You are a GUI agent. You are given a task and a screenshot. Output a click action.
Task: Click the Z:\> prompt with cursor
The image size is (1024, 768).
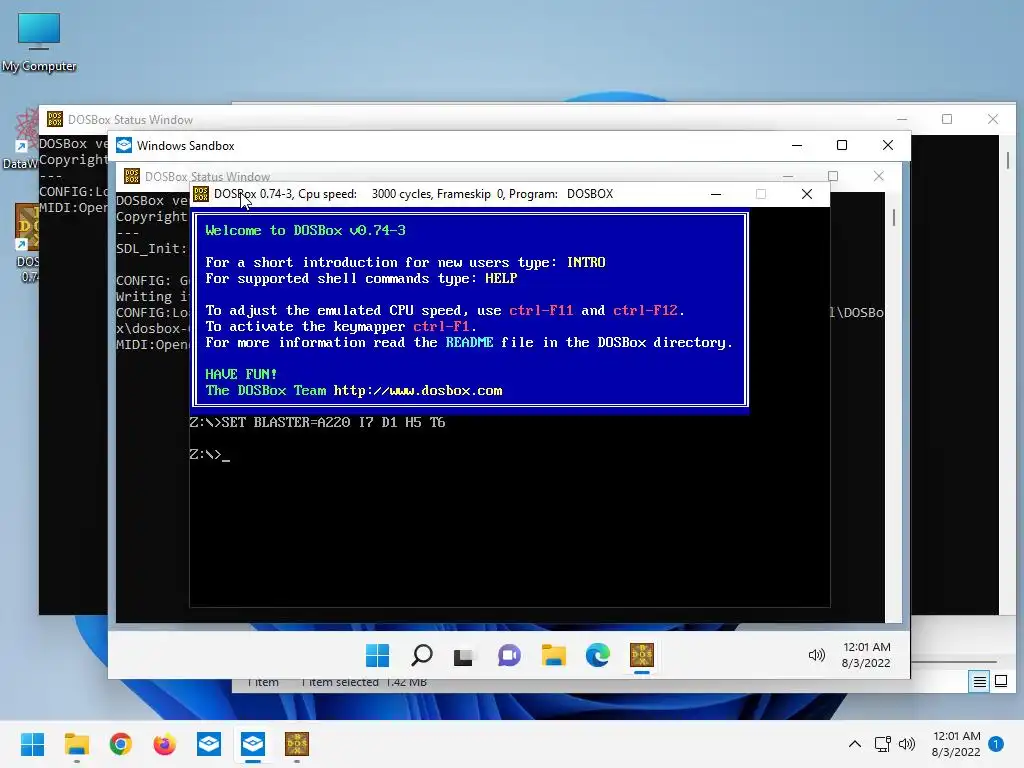pyautogui.click(x=210, y=455)
